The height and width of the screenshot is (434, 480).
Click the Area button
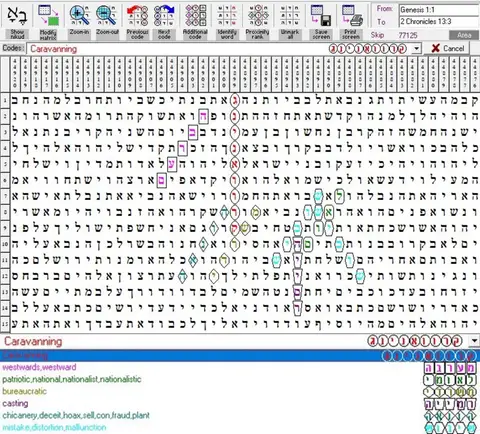[464, 35]
